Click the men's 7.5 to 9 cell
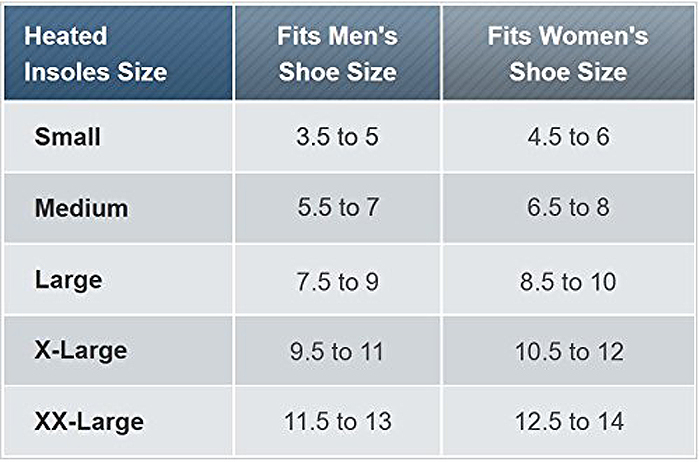700x462 pixels. coord(338,280)
